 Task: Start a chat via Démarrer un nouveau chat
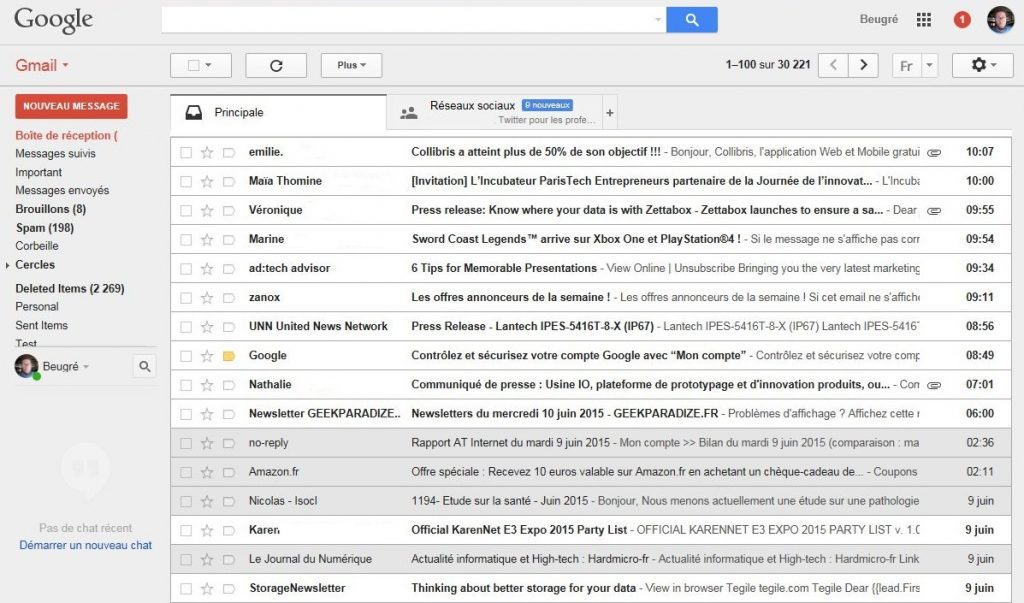coord(86,545)
